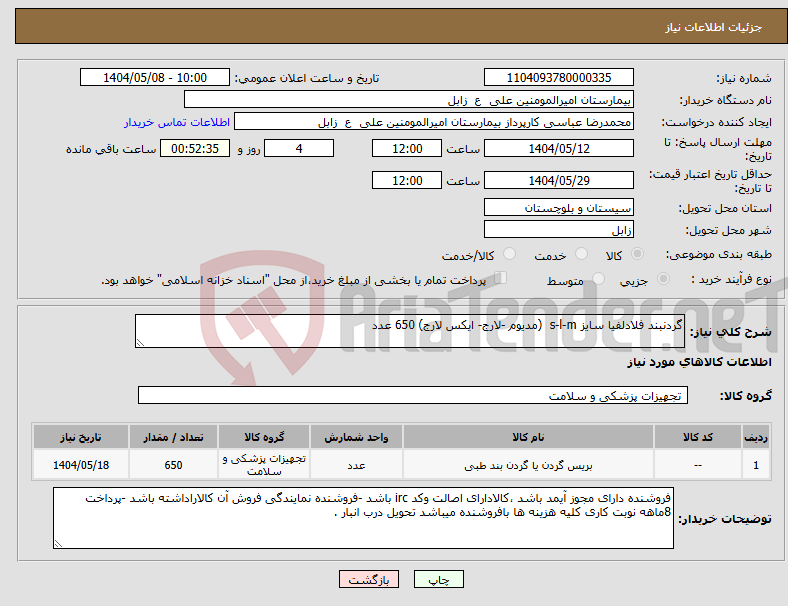Select the کالا radio button
This screenshot has width=788, height=606.
pyautogui.click(x=637, y=254)
